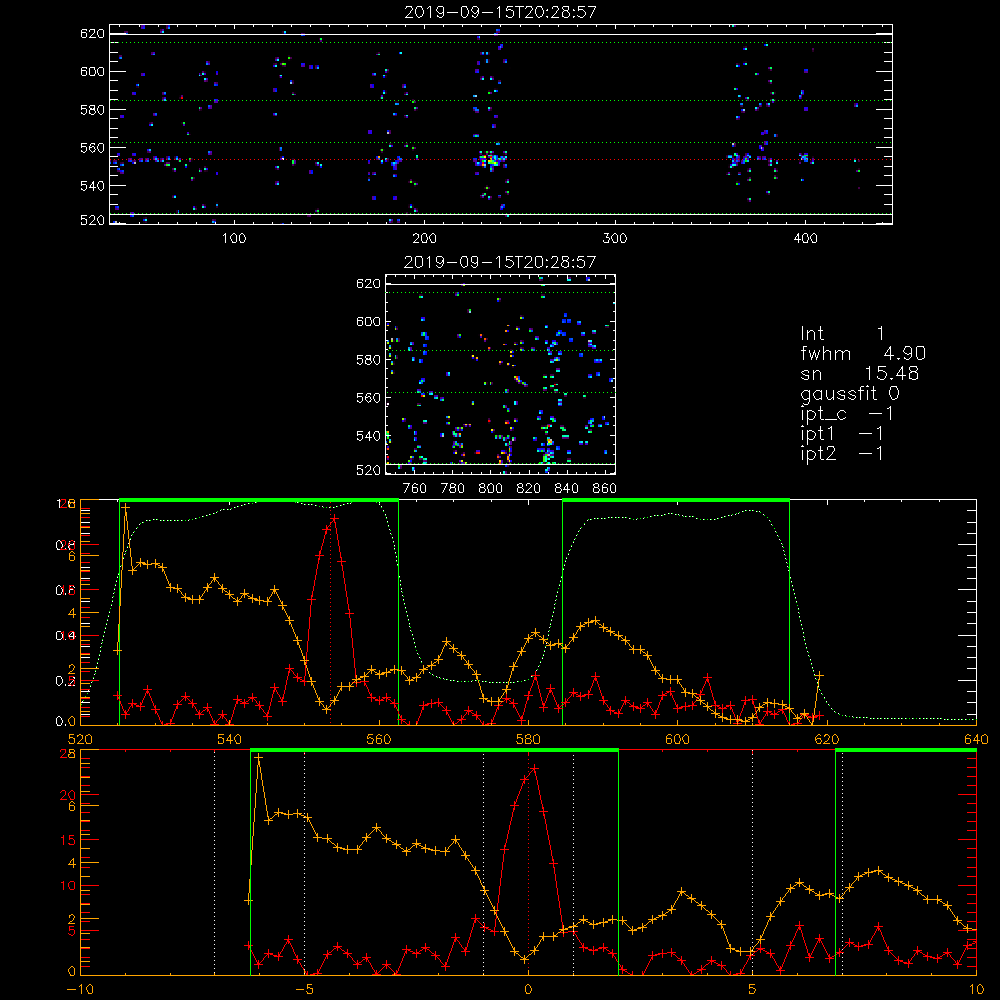Image resolution: width=1000 pixels, height=1000 pixels.
Task: Click x-axis label 10 on the bottom offset plot
Action: coord(976,990)
